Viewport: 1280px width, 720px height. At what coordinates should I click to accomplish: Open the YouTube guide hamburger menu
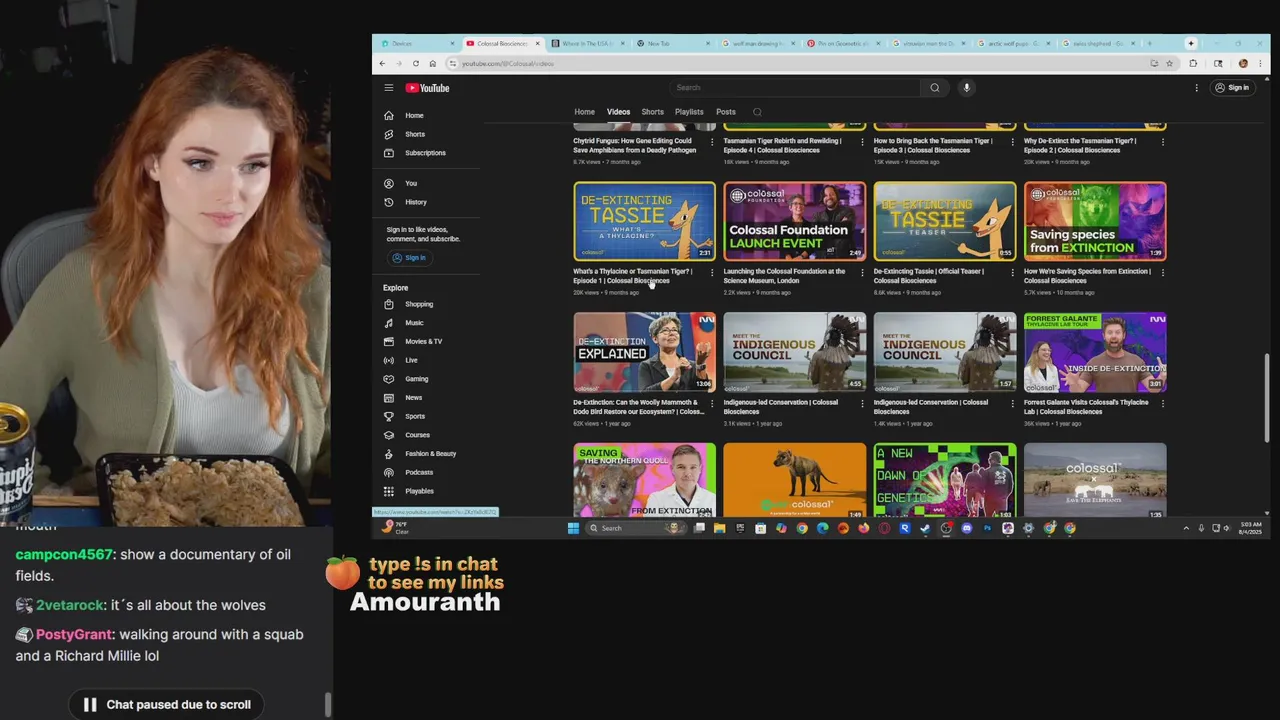(x=389, y=88)
